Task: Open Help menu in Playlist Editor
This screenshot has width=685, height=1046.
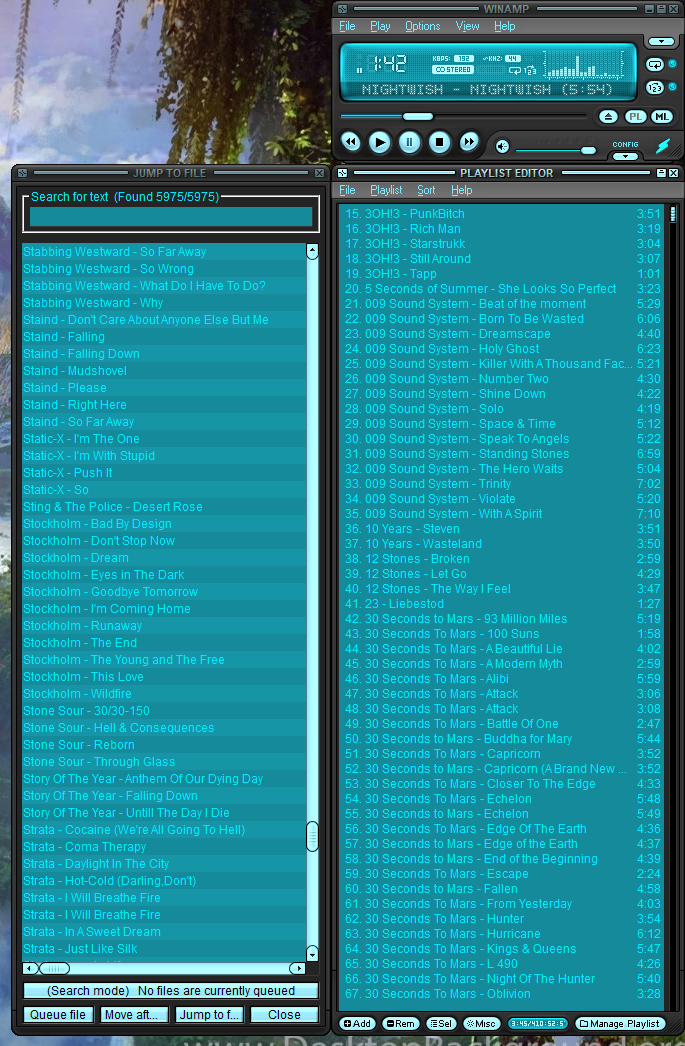Action: point(462,190)
